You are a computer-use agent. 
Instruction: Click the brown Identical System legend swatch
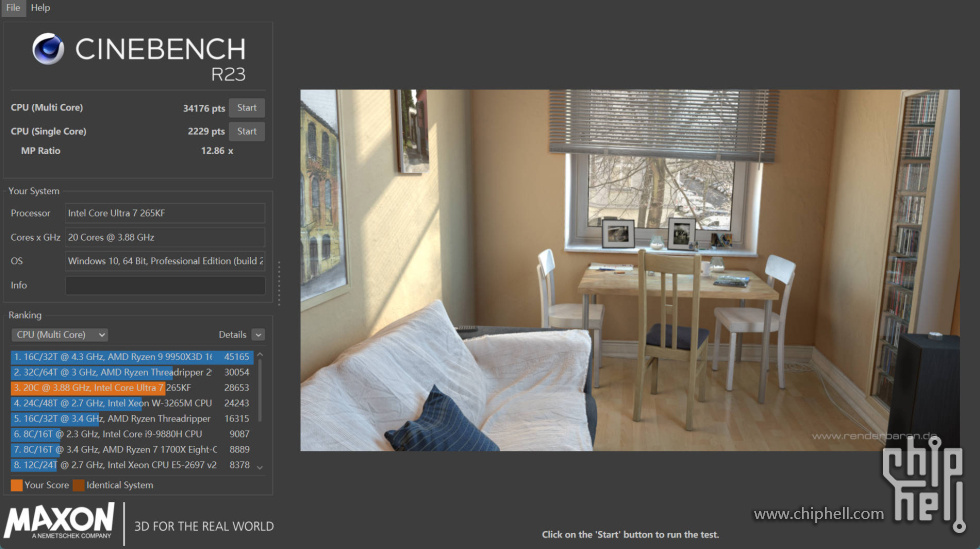tap(78, 485)
